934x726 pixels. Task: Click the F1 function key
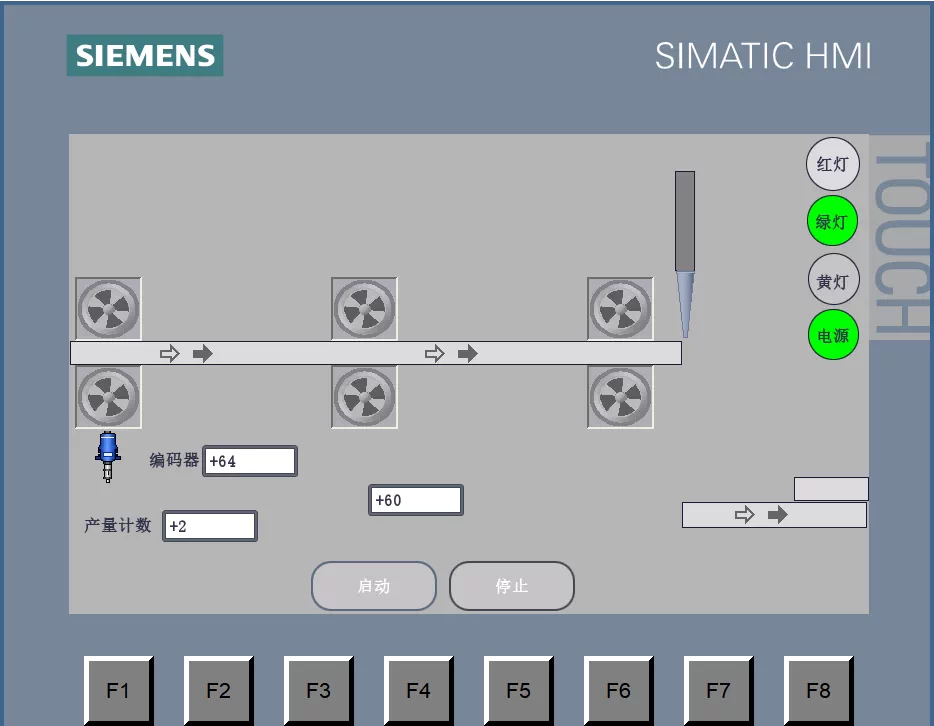click(119, 690)
